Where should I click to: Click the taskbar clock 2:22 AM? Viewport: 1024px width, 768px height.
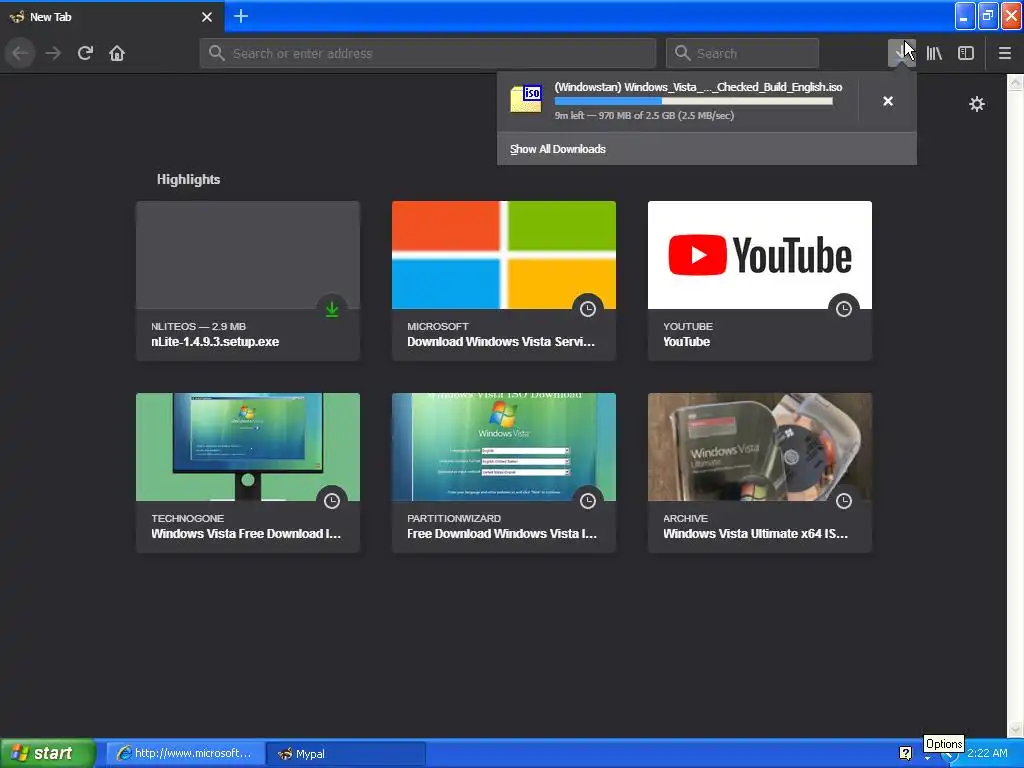(x=987, y=753)
